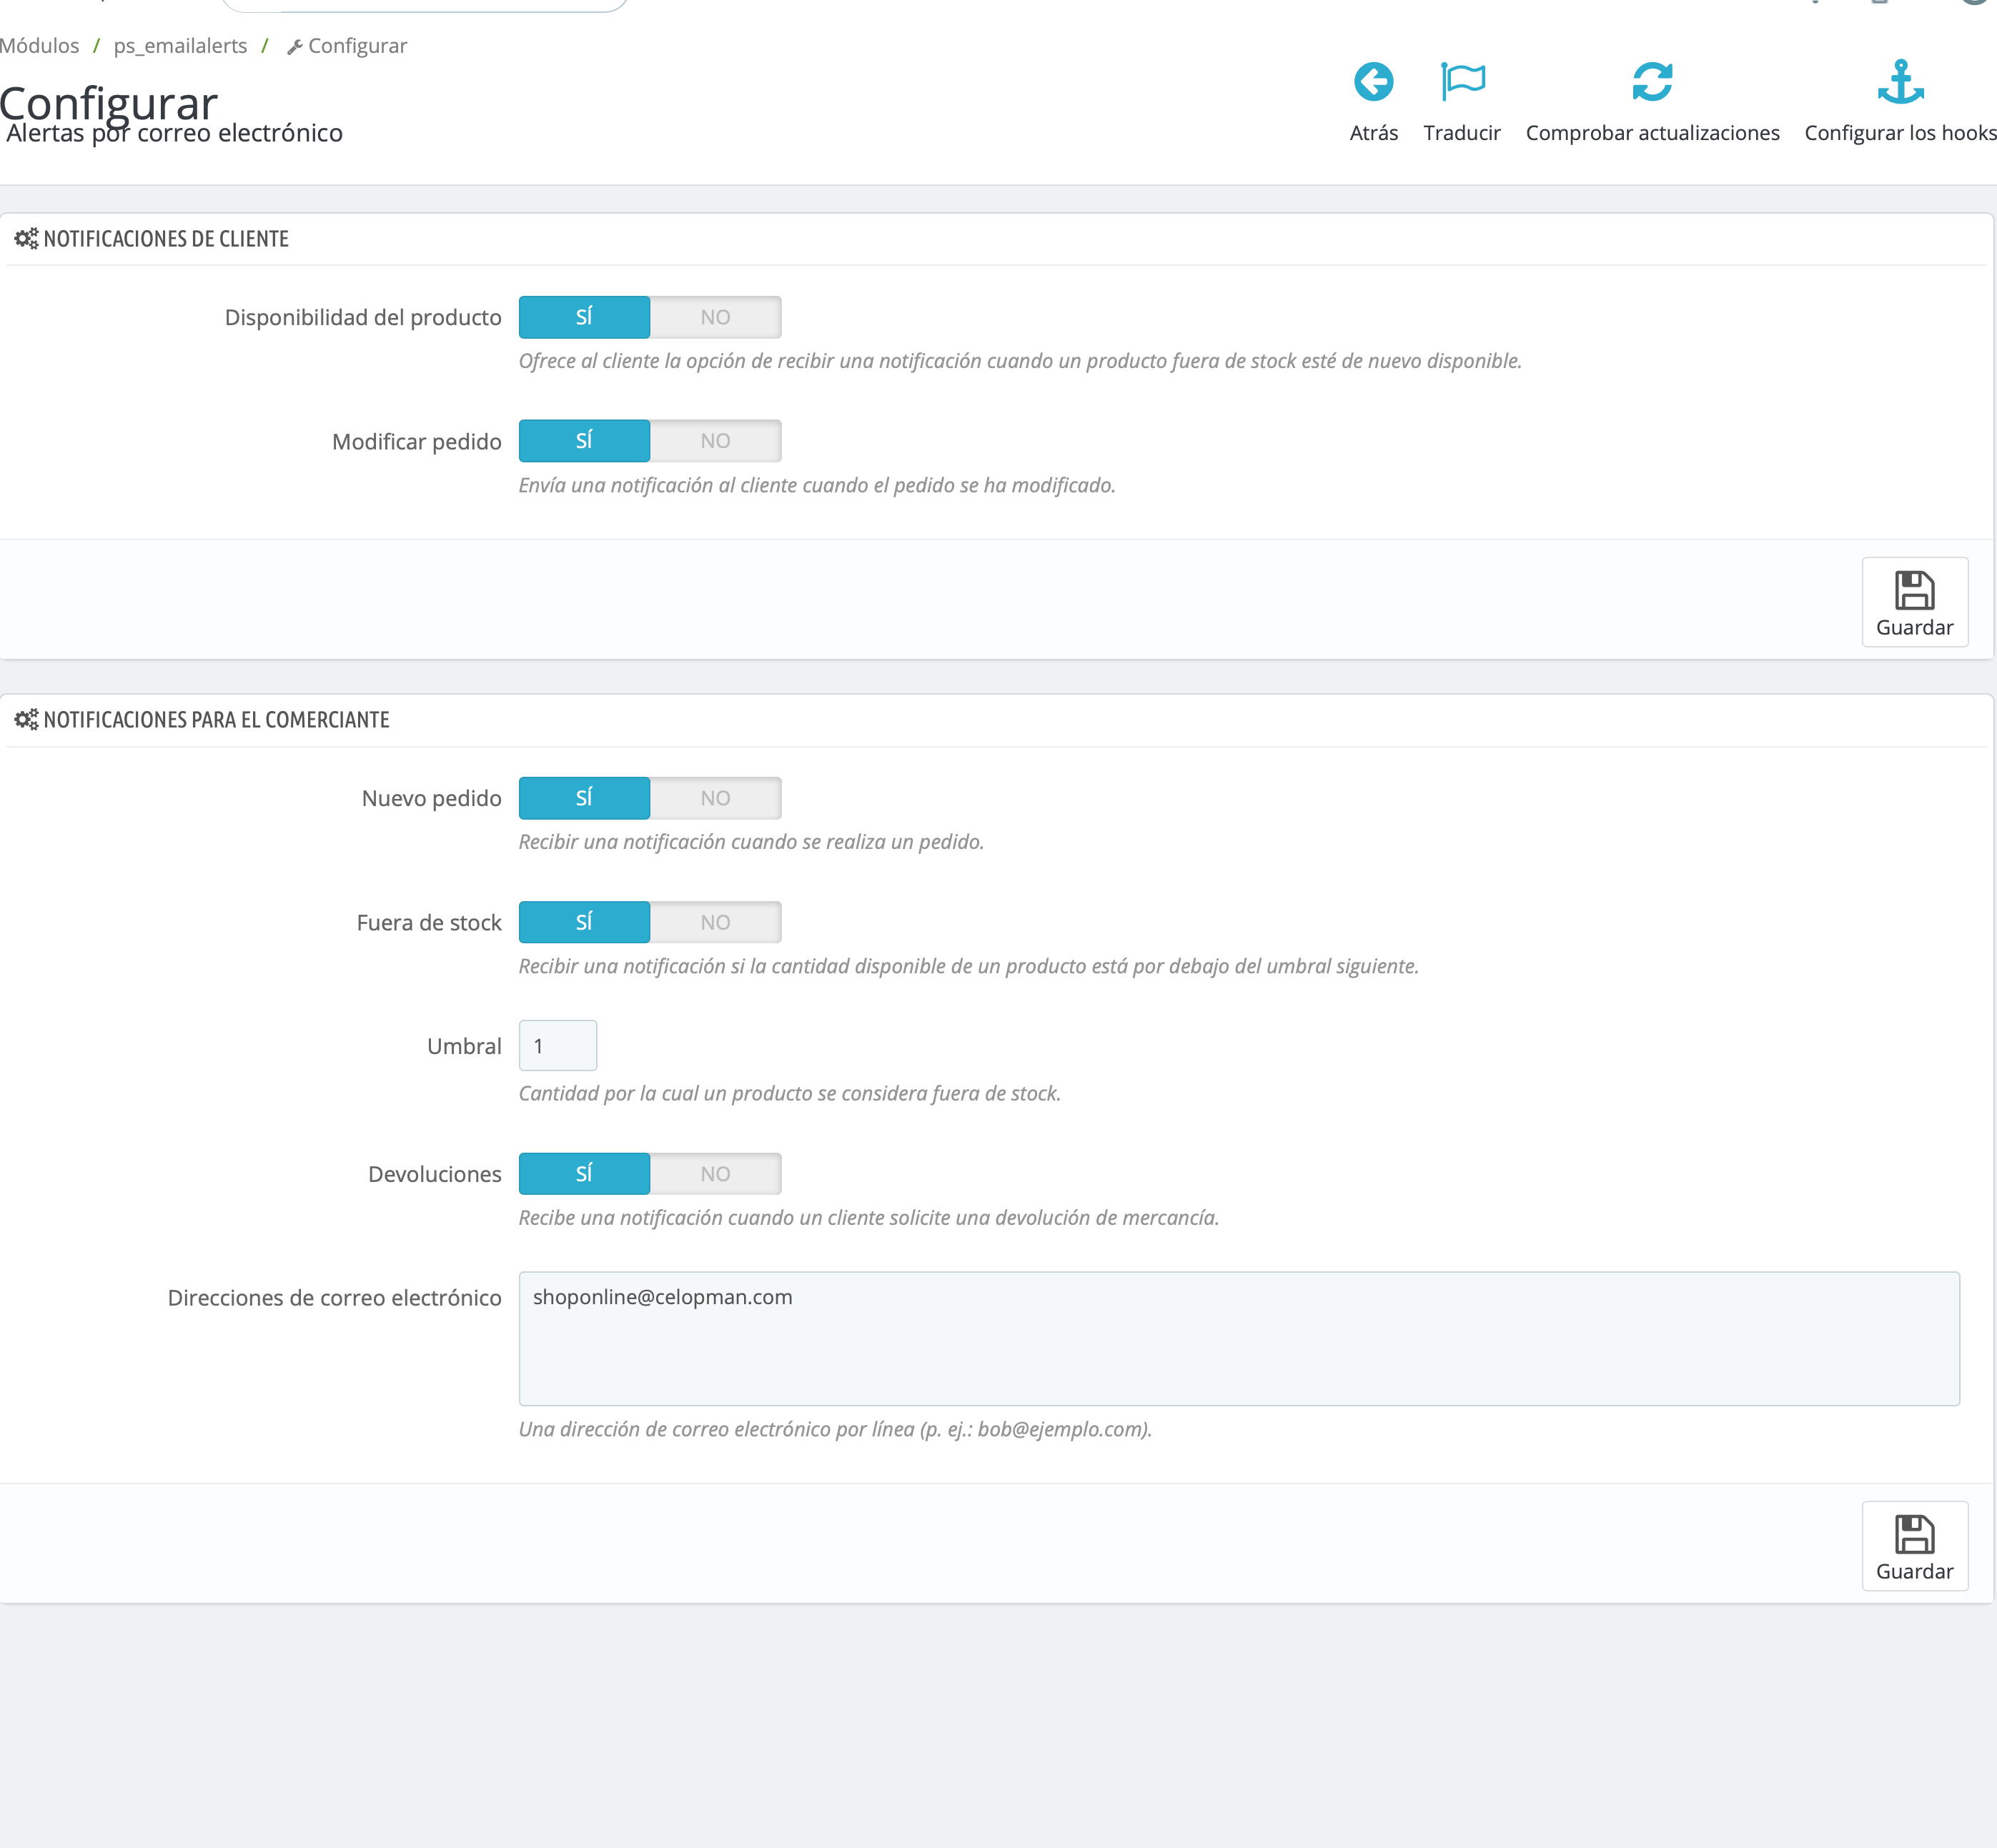Click the Direcciones de correo electrónico label

pyautogui.click(x=334, y=1298)
